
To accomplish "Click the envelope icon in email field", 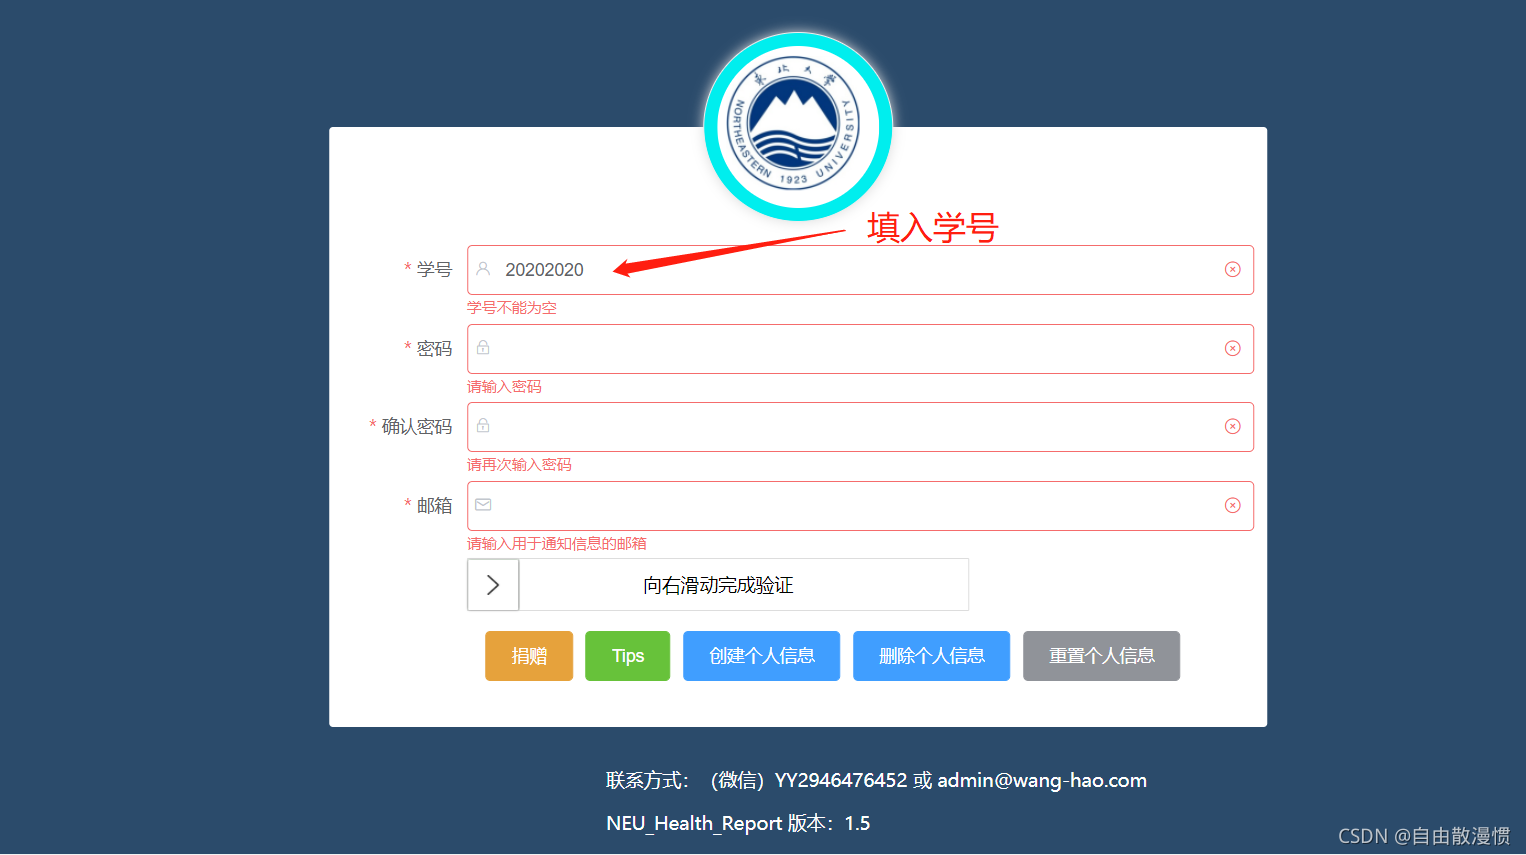I will 483,505.
